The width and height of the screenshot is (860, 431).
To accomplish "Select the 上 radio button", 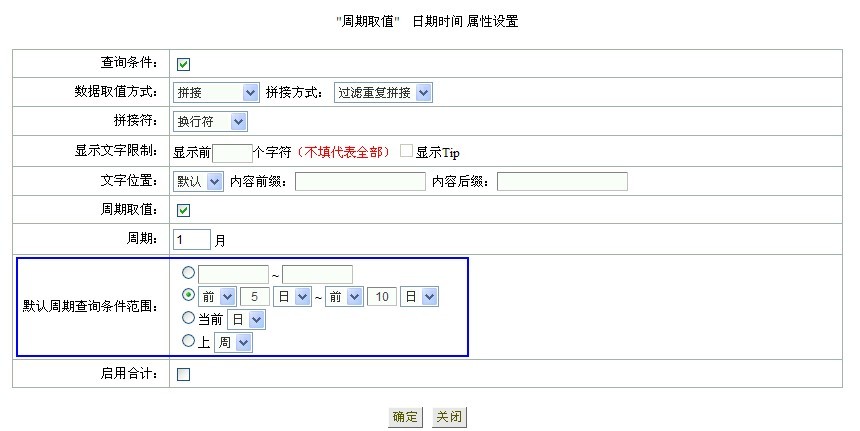I will [189, 341].
